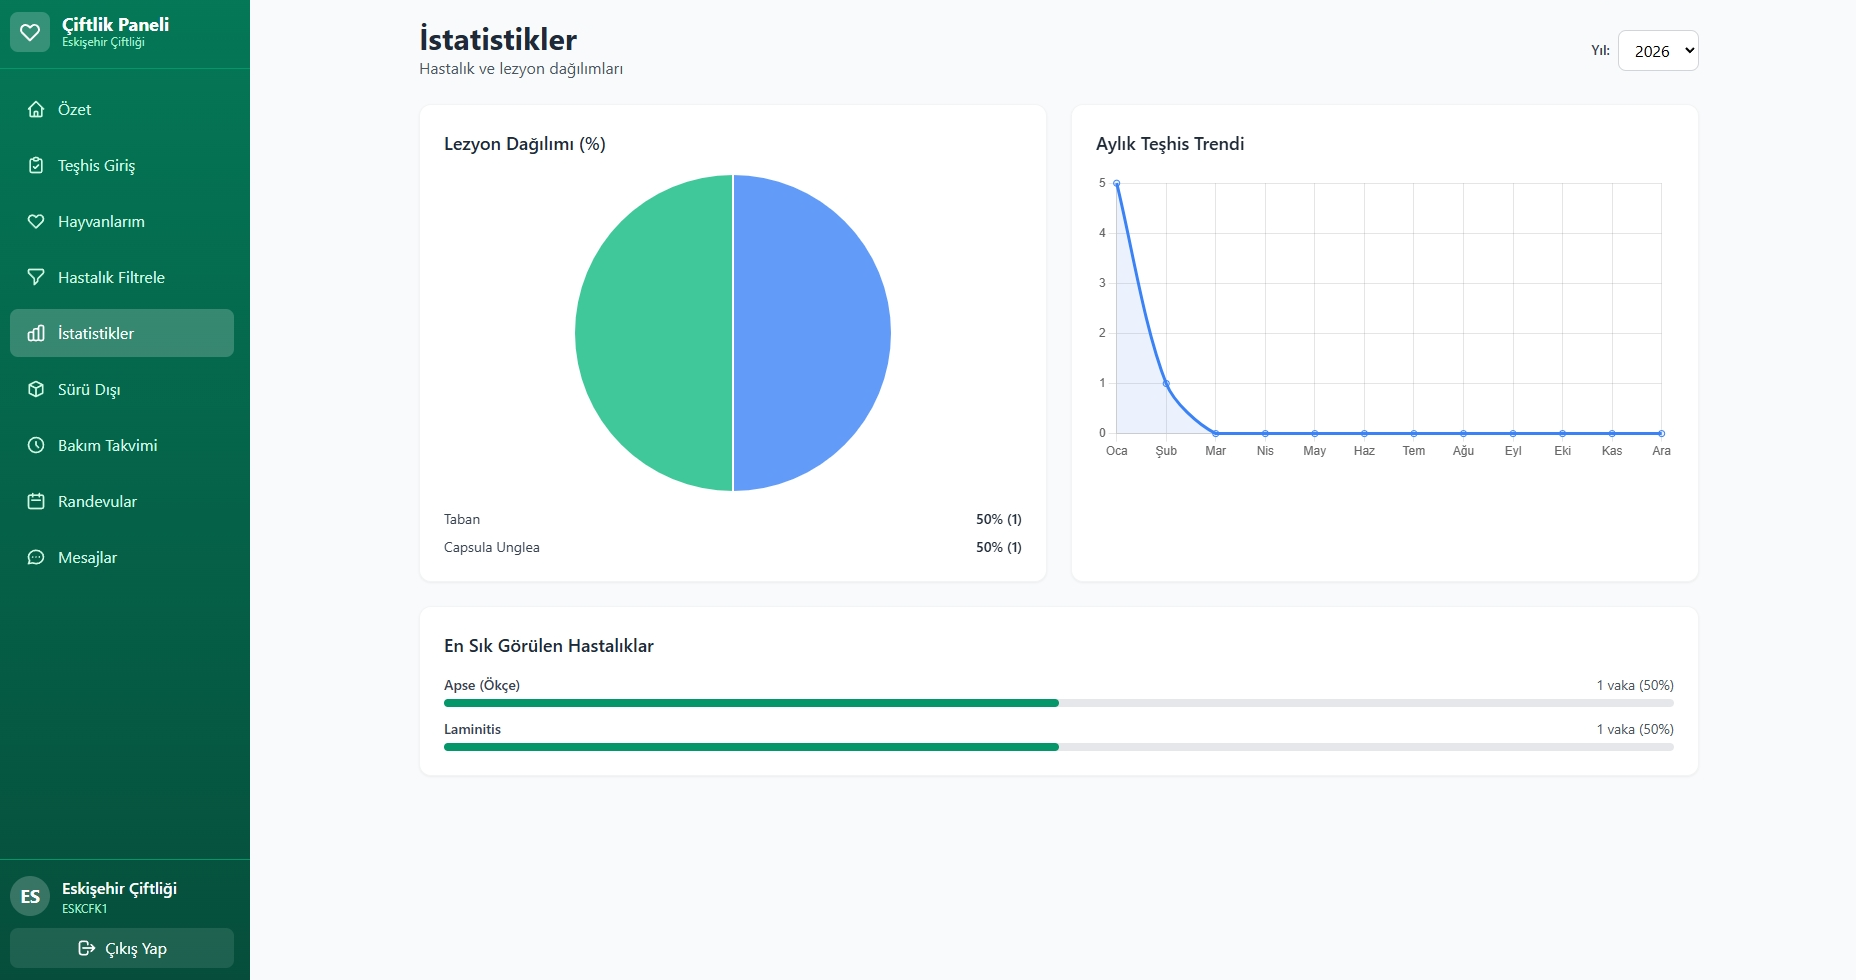This screenshot has height=980, width=1856.
Task: Click the Sürü Dışı box icon
Action: (x=36, y=389)
